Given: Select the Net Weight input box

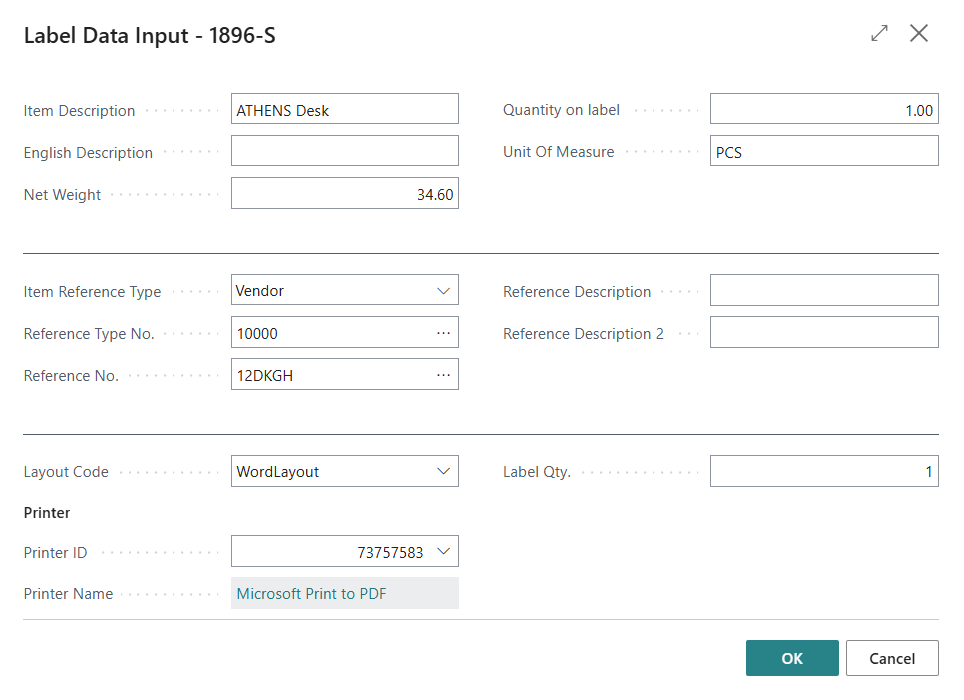Looking at the screenshot, I should click(344, 194).
